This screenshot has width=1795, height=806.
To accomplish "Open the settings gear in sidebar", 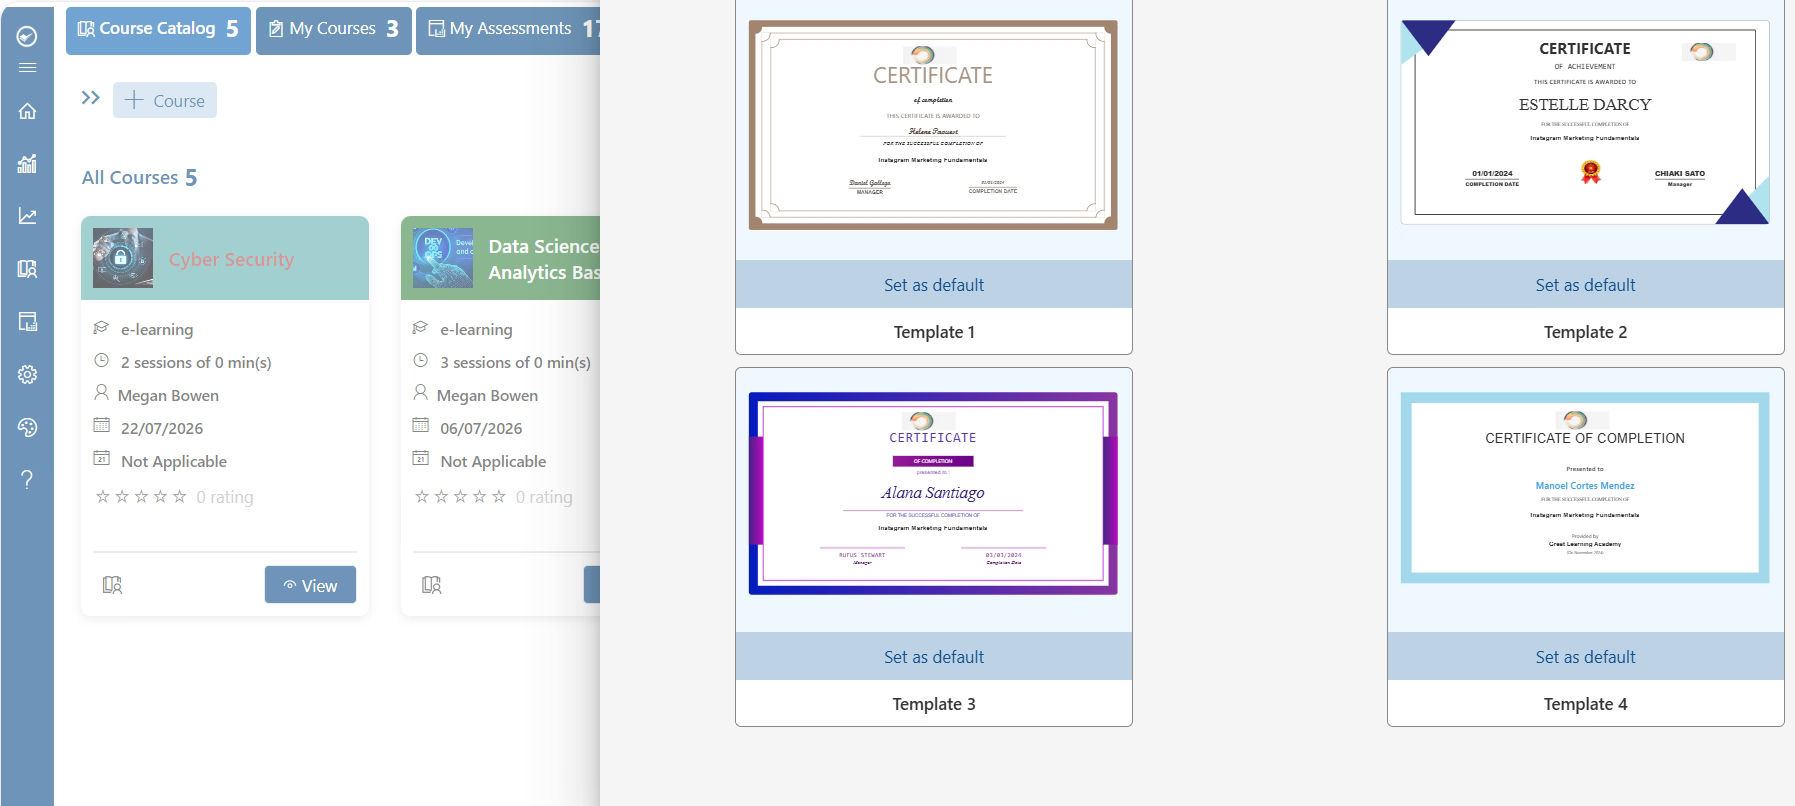I will 27,374.
